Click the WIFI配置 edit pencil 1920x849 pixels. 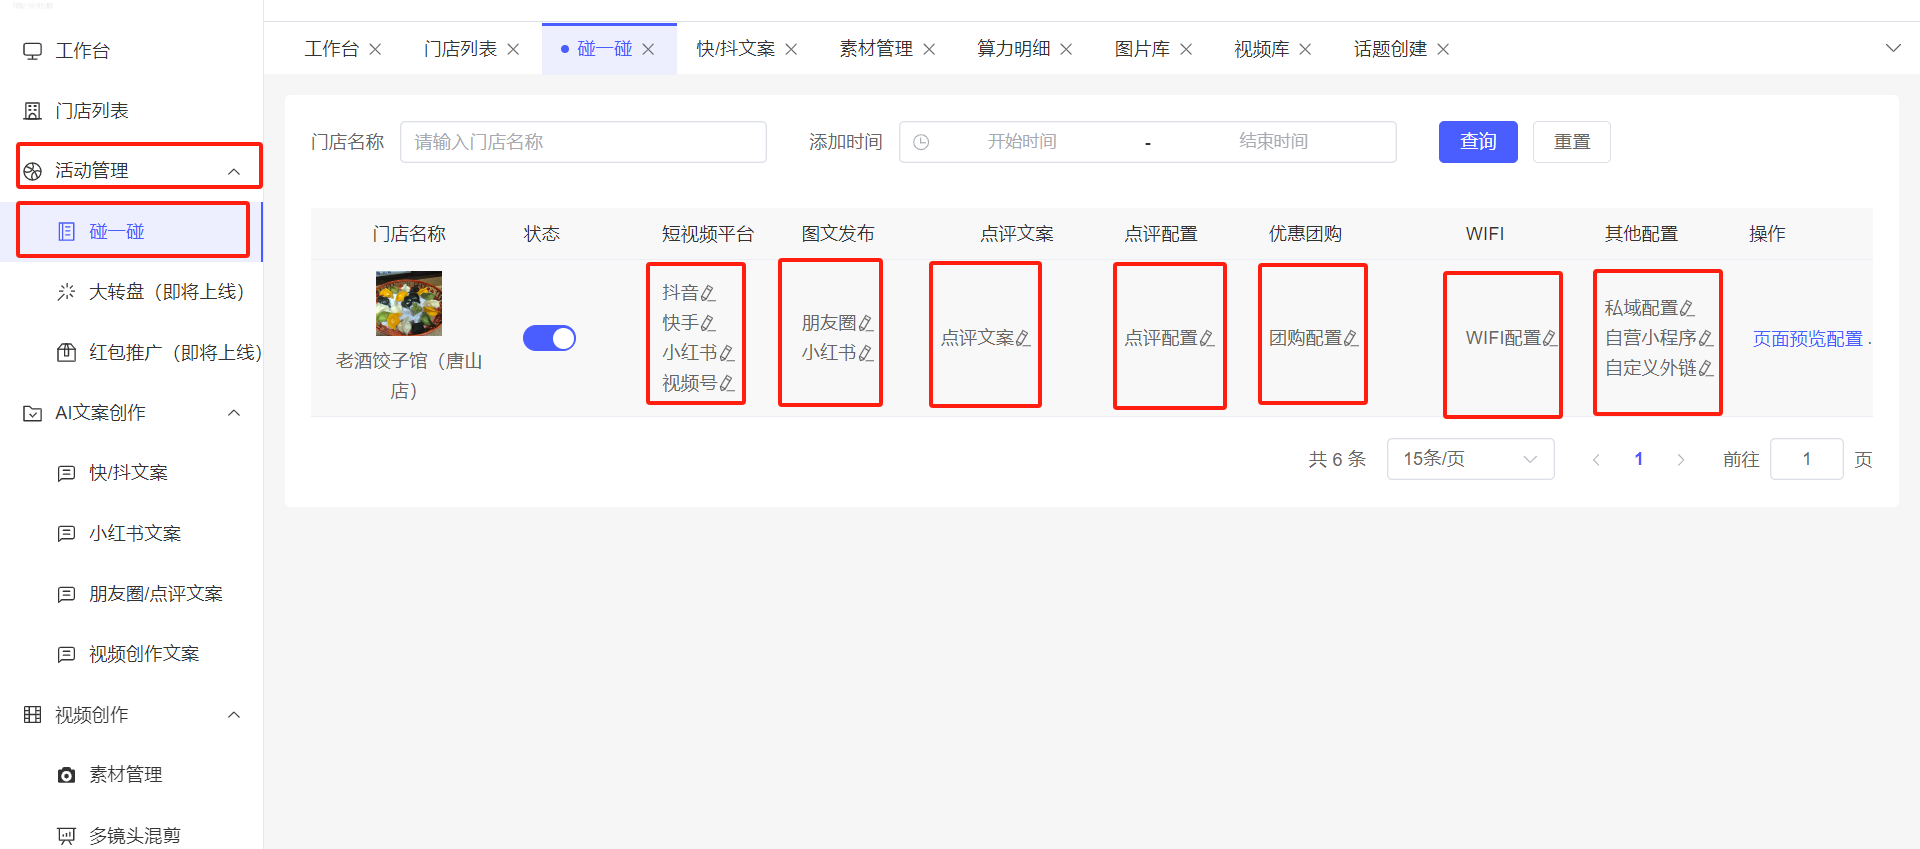click(x=1549, y=339)
